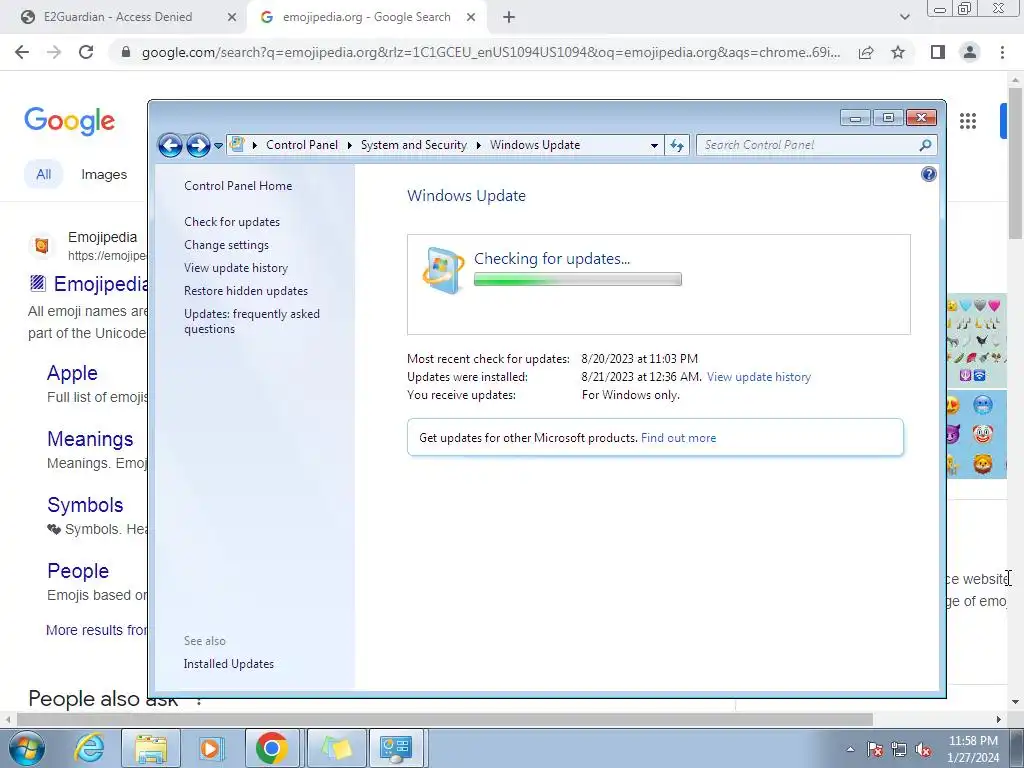Open Chrome profile avatar icon
This screenshot has height=768, width=1024.
[x=970, y=52]
